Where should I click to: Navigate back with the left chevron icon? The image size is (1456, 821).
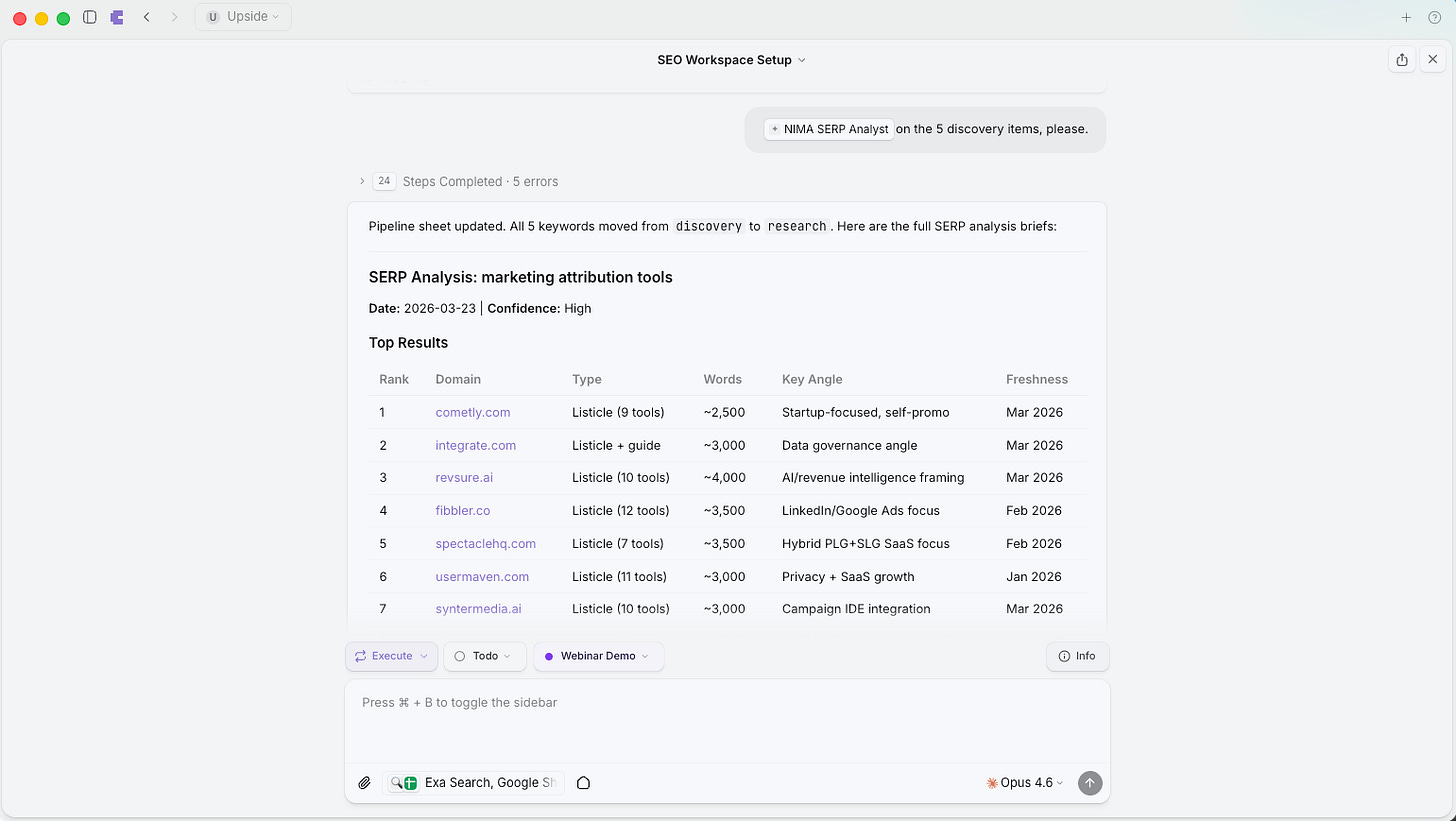(x=146, y=17)
